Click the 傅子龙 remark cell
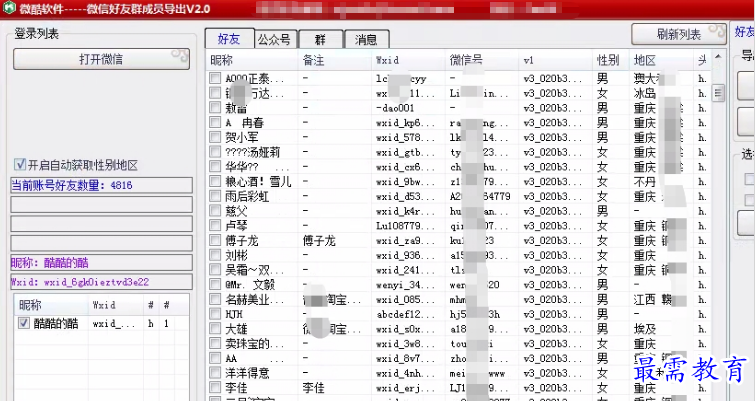This screenshot has width=755, height=401. coord(319,241)
